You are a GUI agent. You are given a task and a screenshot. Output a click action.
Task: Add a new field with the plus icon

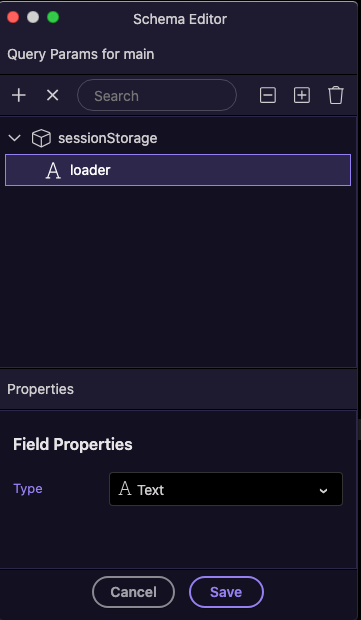point(19,95)
